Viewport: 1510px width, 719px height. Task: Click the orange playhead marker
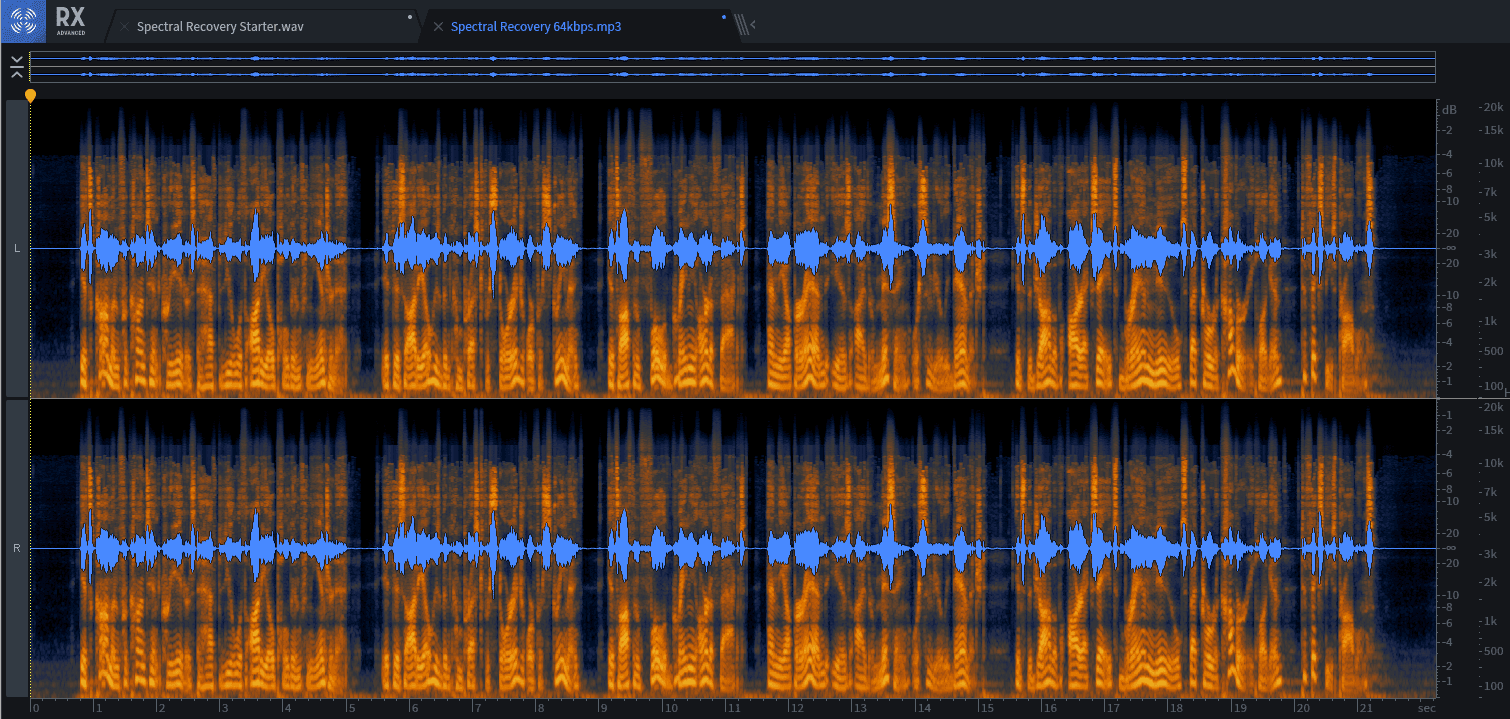point(30,96)
